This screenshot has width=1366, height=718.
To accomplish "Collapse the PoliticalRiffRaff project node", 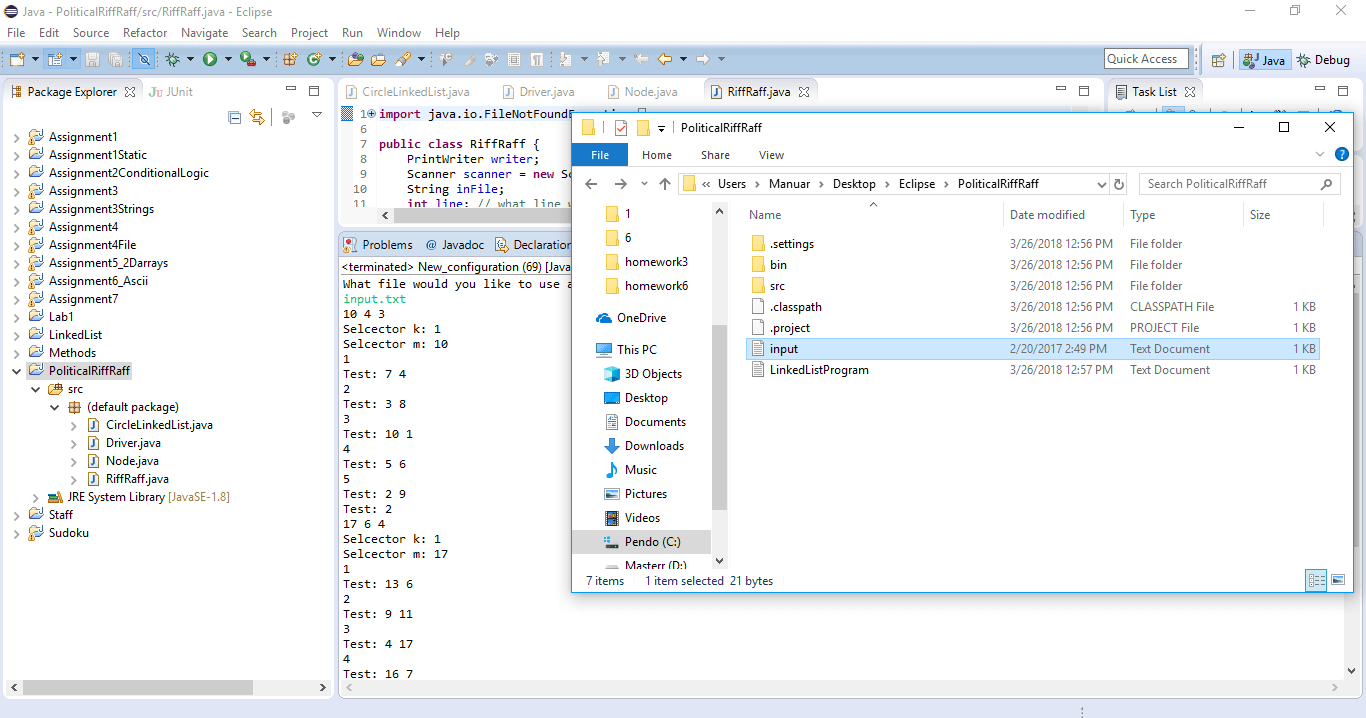I will click(16, 371).
